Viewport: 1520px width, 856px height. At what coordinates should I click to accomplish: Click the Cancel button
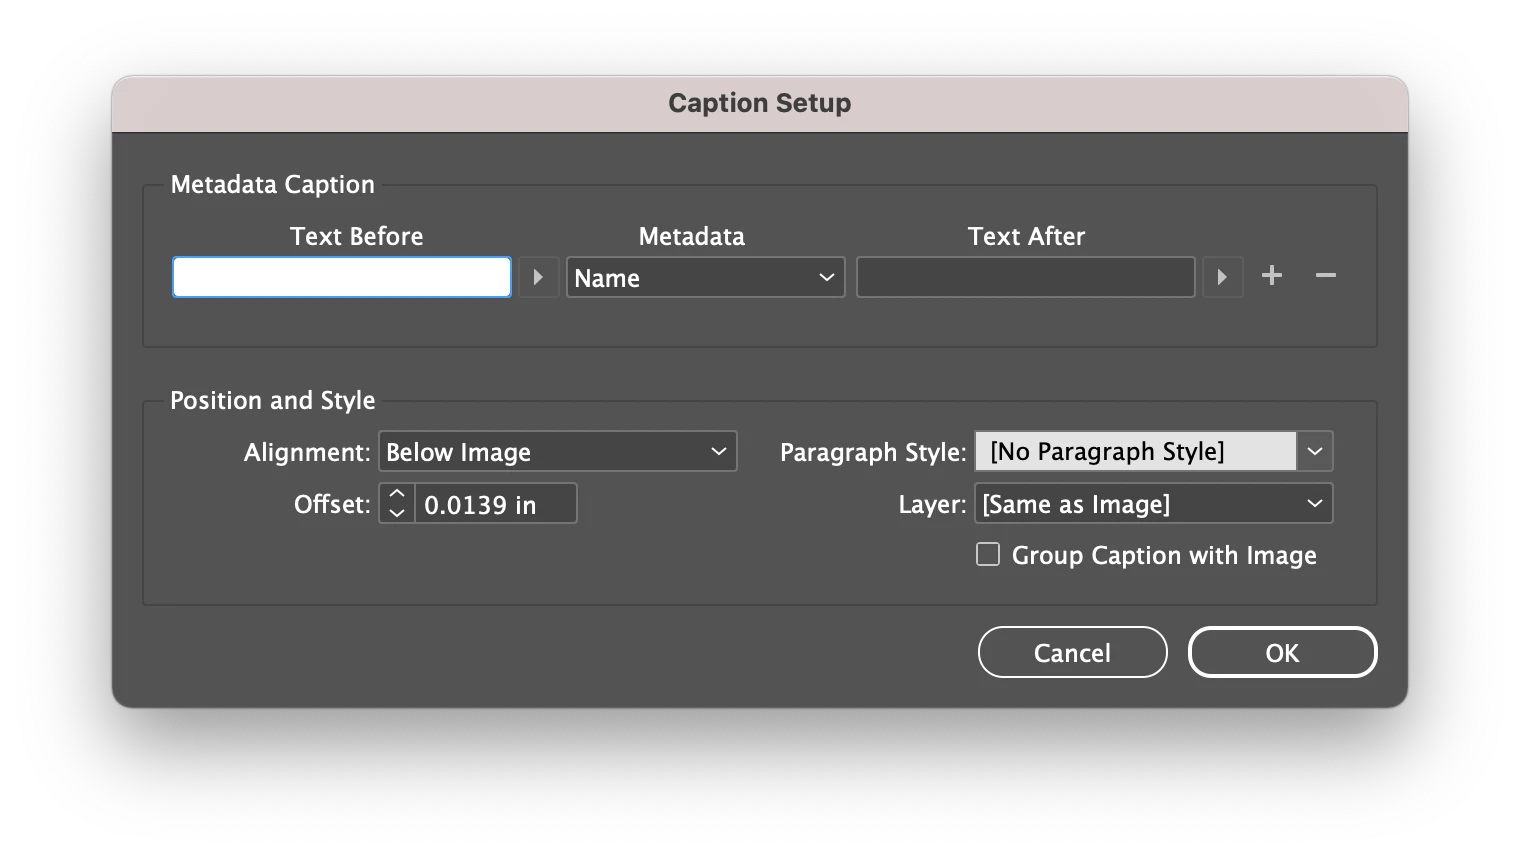pyautogui.click(x=1072, y=653)
